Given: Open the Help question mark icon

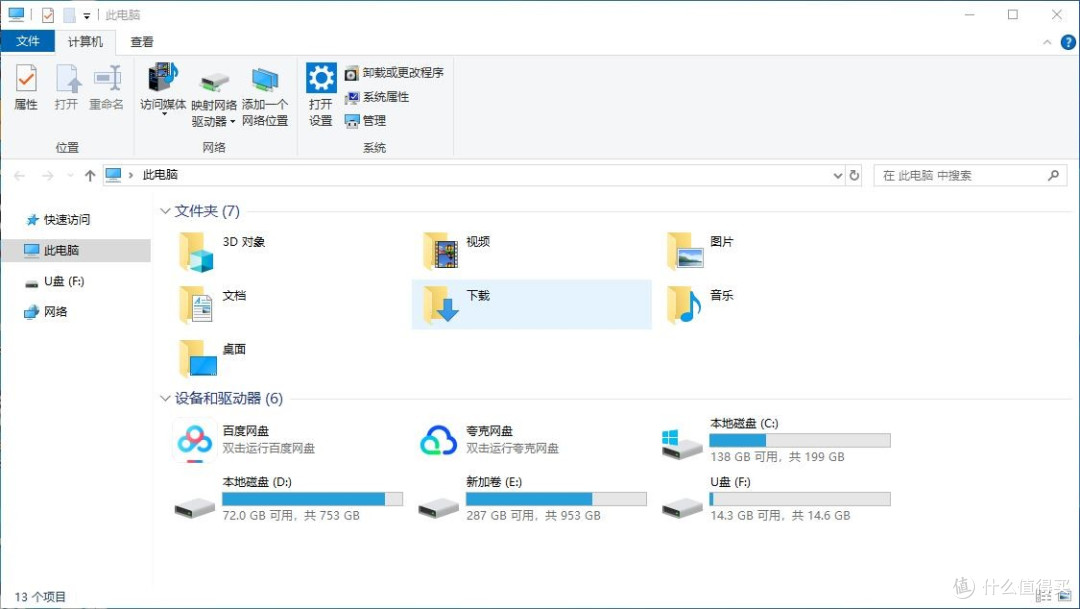Looking at the screenshot, I should click(x=1068, y=42).
